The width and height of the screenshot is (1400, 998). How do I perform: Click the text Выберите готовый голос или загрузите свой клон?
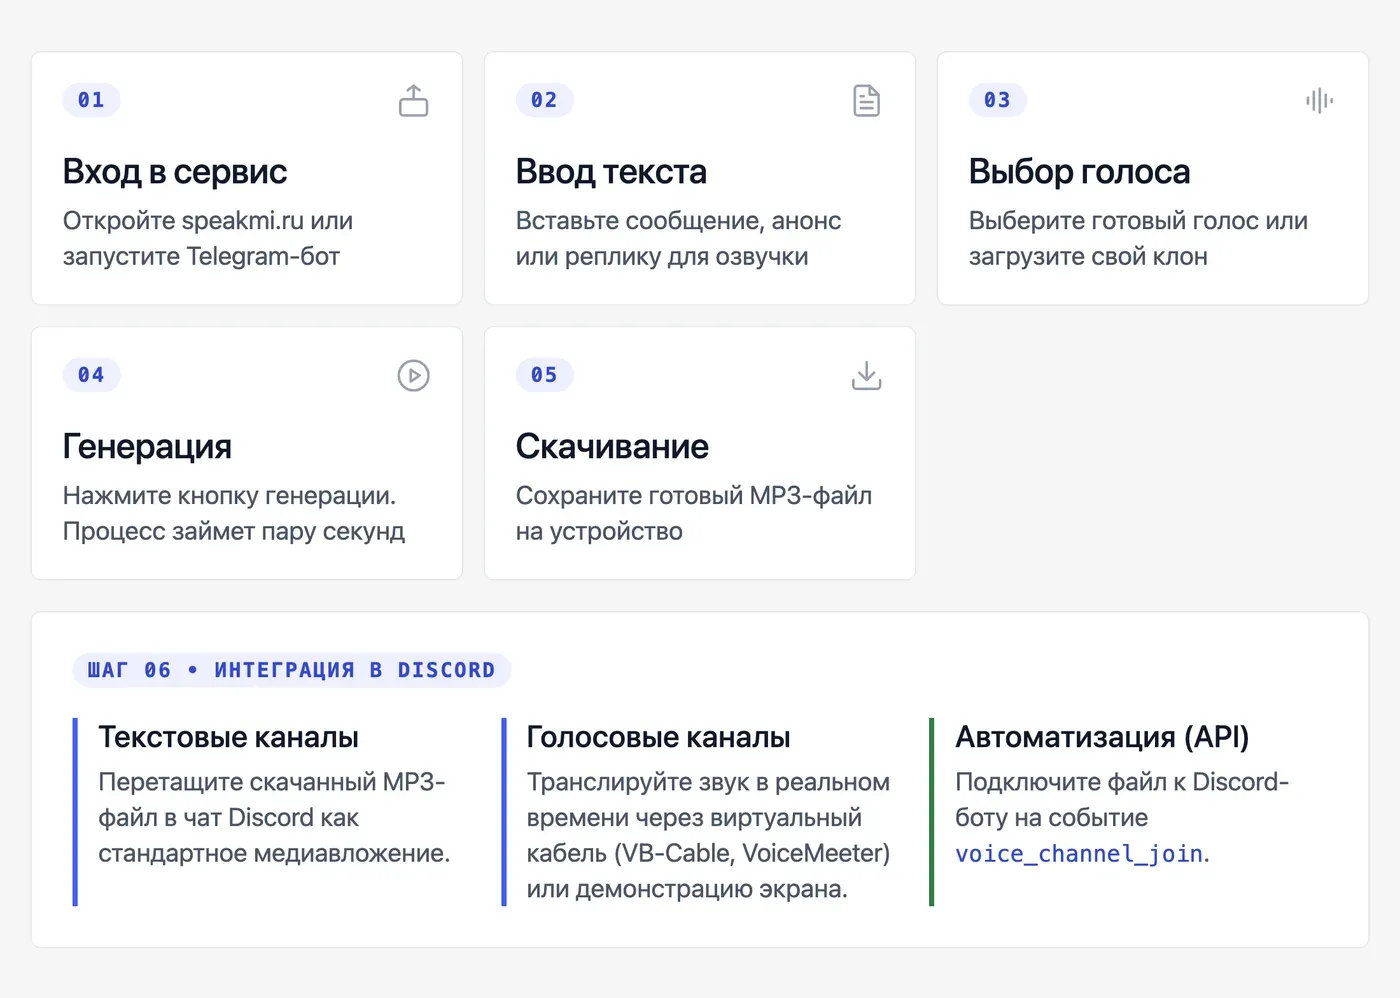(1138, 239)
